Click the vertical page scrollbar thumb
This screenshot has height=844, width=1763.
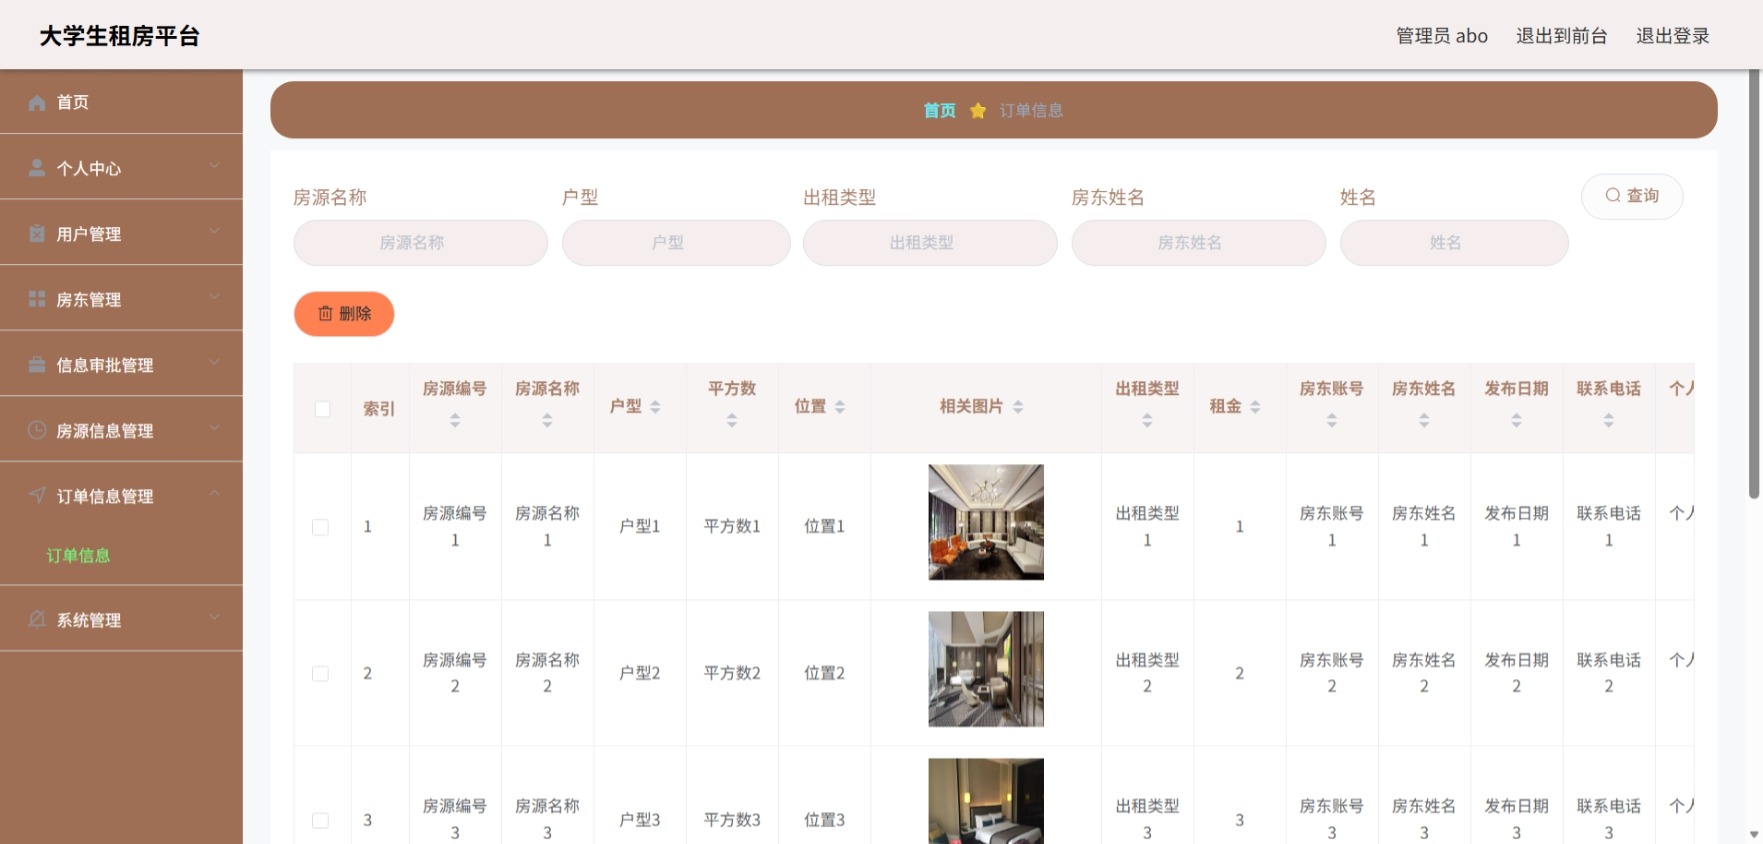coord(1754,284)
